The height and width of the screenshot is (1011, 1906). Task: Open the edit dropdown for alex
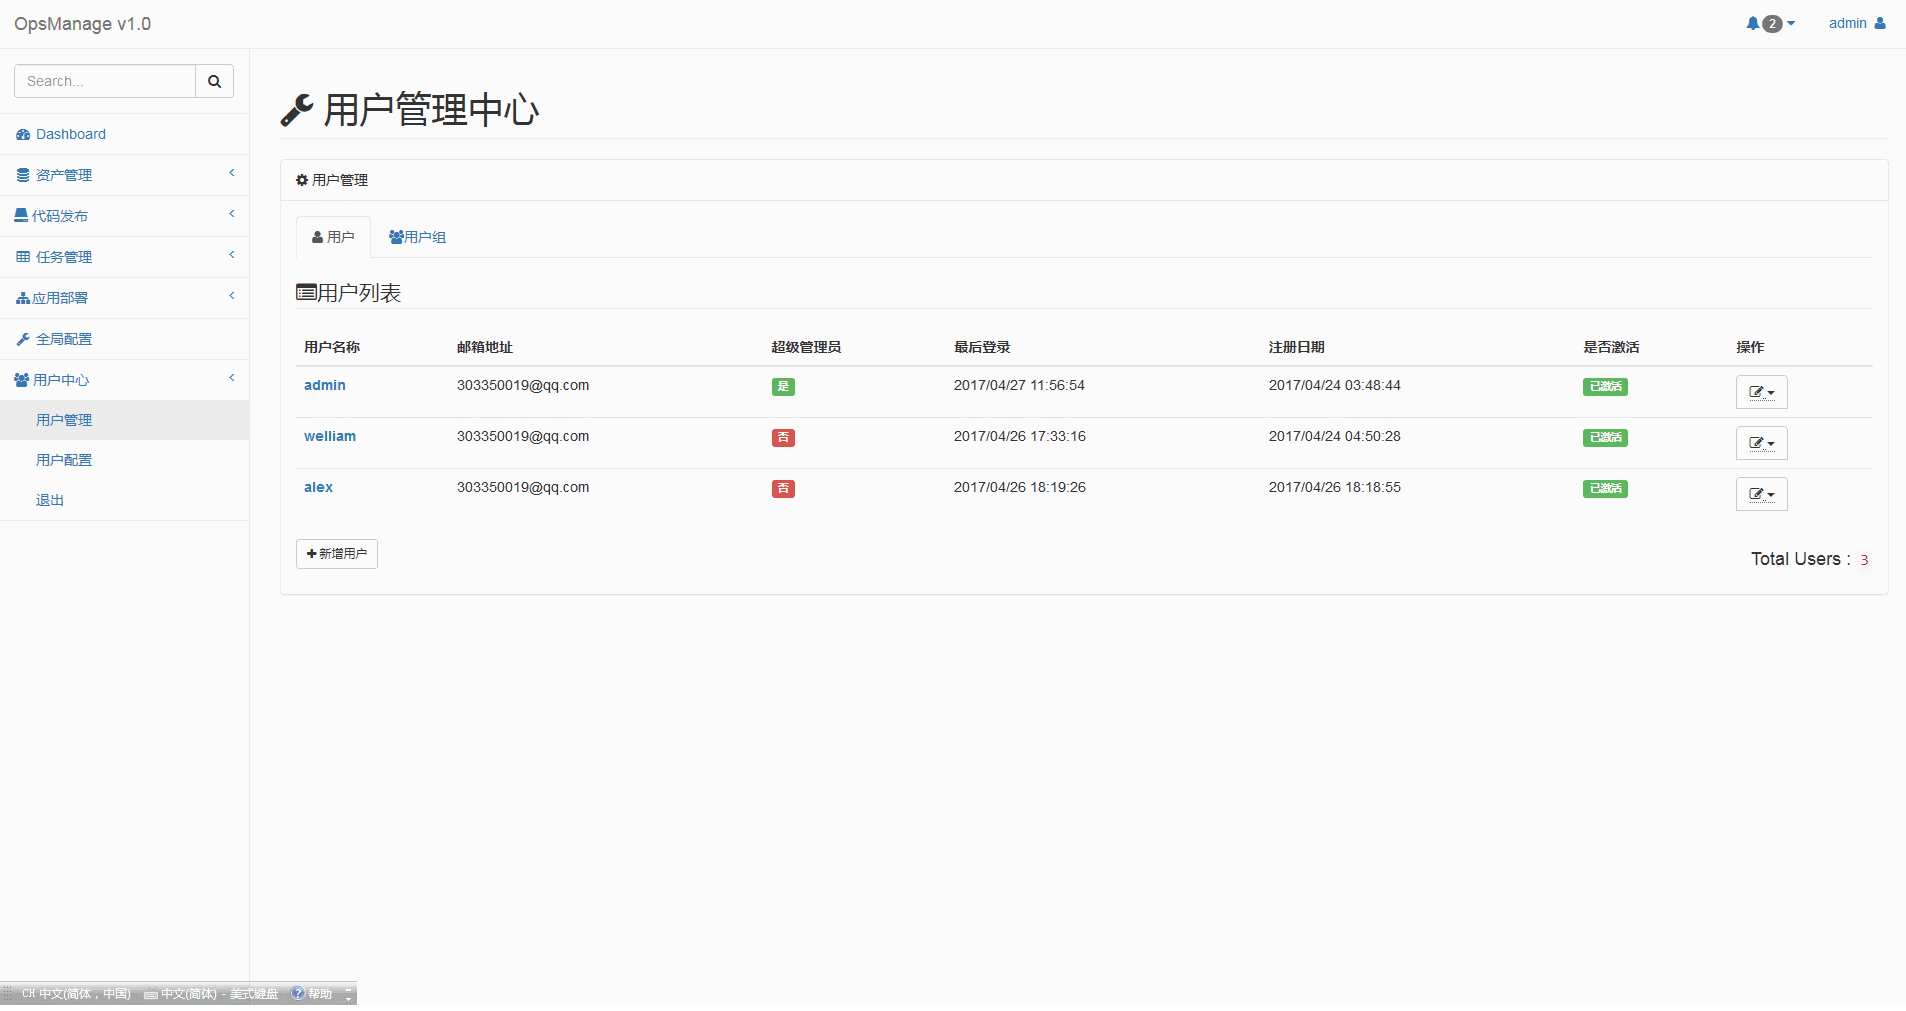point(1760,494)
